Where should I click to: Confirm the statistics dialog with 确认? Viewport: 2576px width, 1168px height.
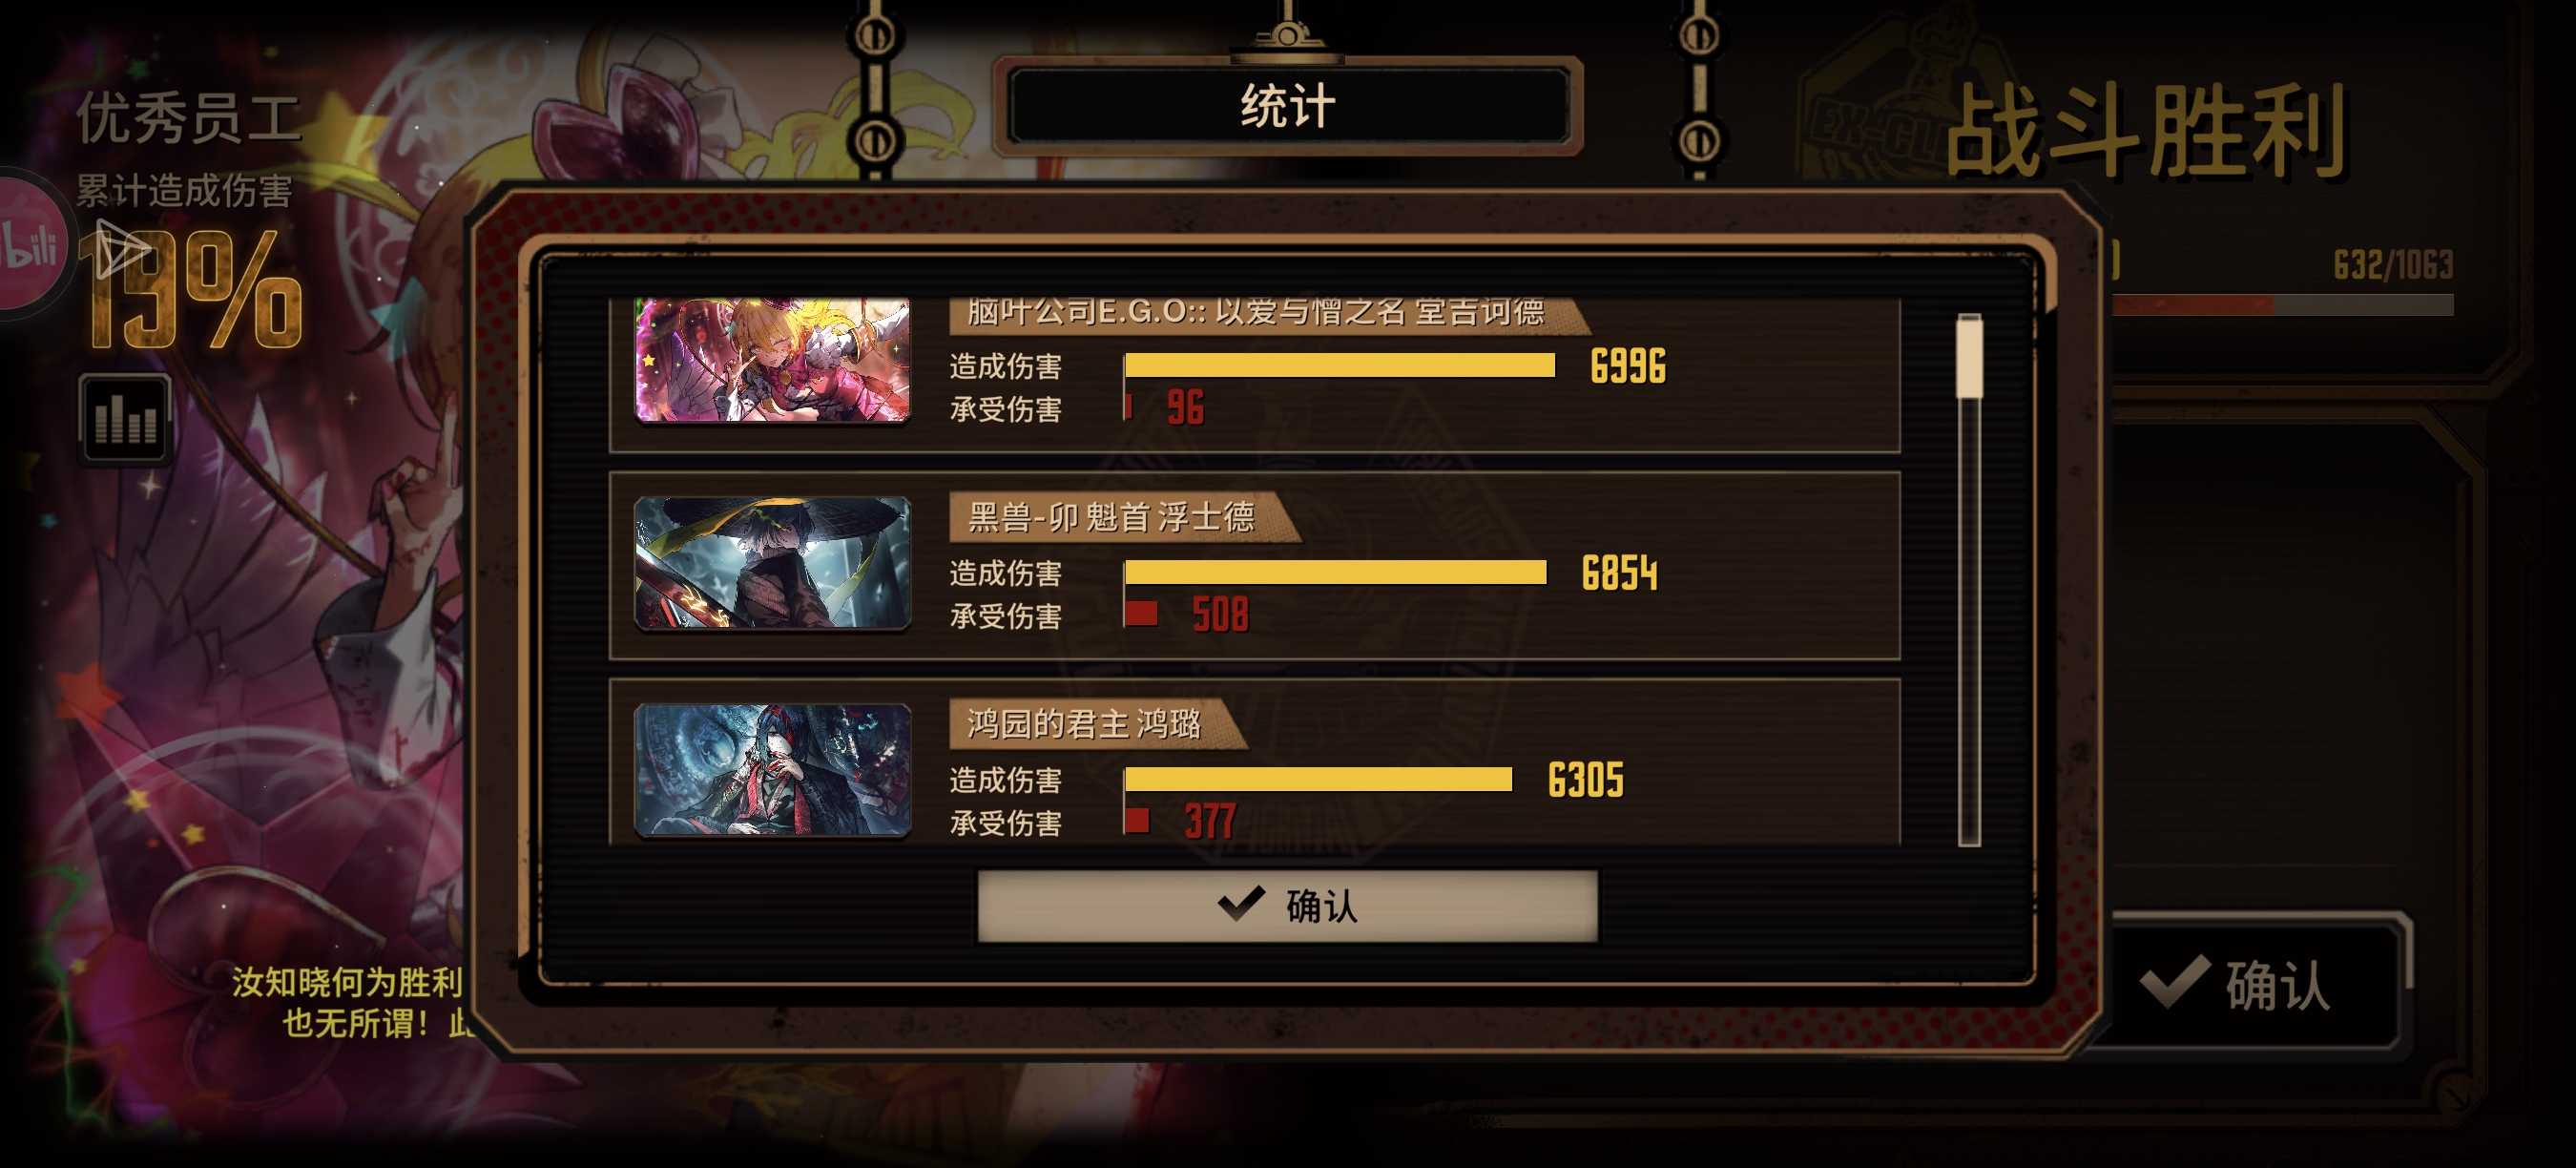1287,906
